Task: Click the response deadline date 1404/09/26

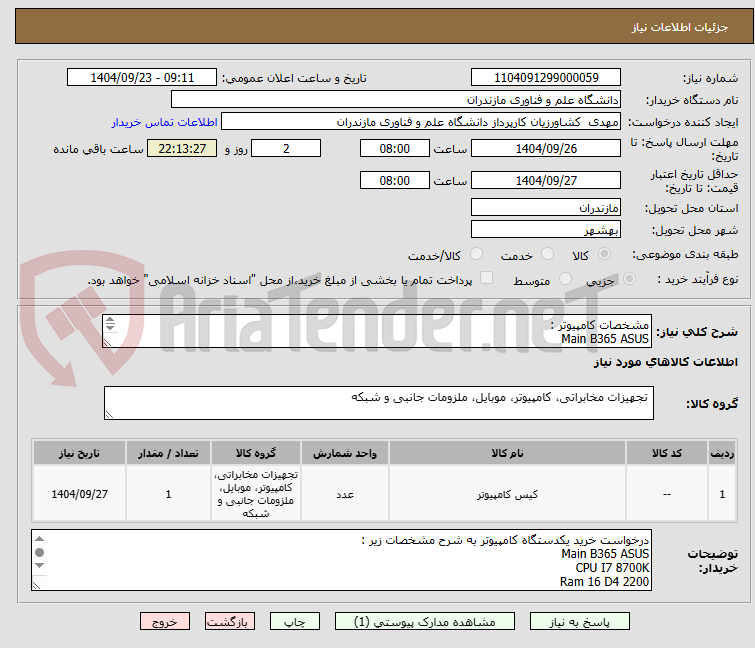Action: (x=546, y=148)
